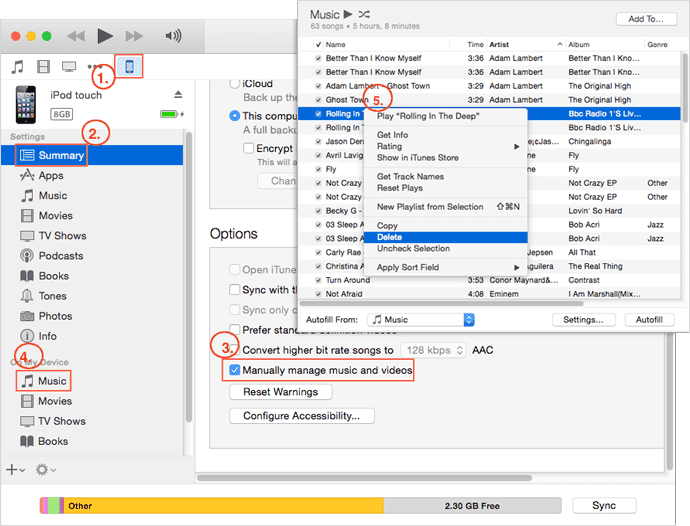
Task: Choose Uncheck Selection menu entry
Action: pos(445,249)
